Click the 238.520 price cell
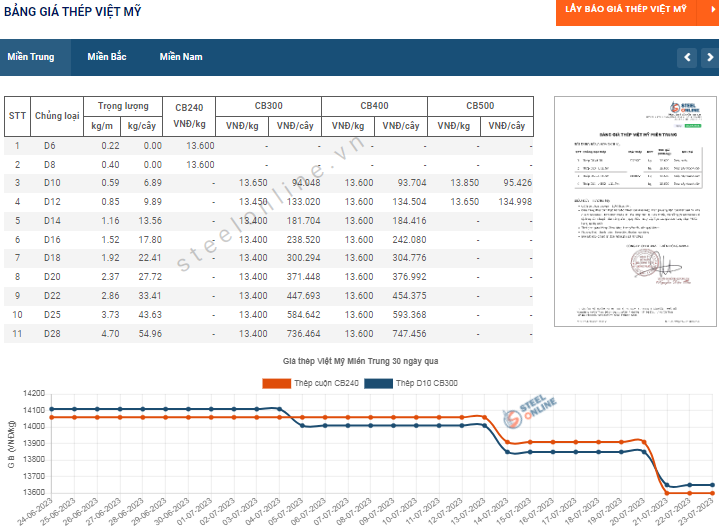The image size is (719, 531). [x=304, y=240]
